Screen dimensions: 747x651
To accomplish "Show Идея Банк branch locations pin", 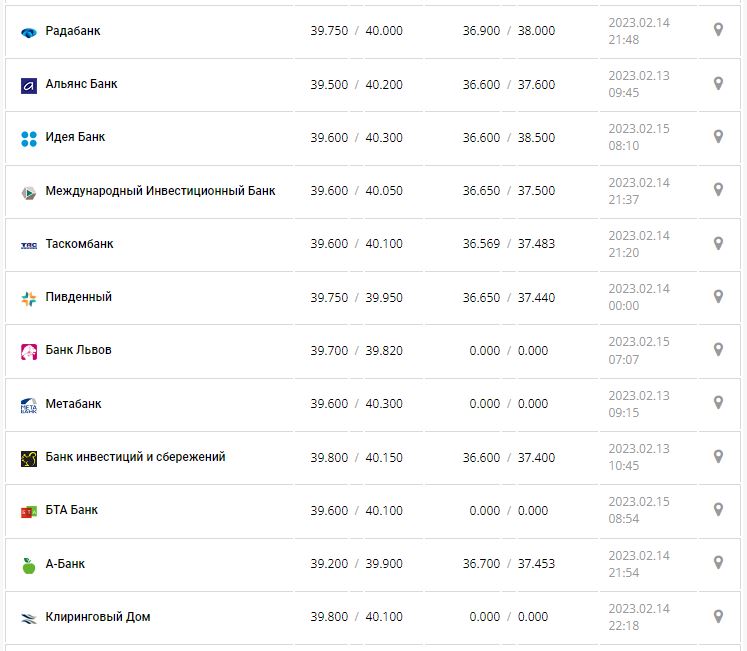I will [x=718, y=137].
